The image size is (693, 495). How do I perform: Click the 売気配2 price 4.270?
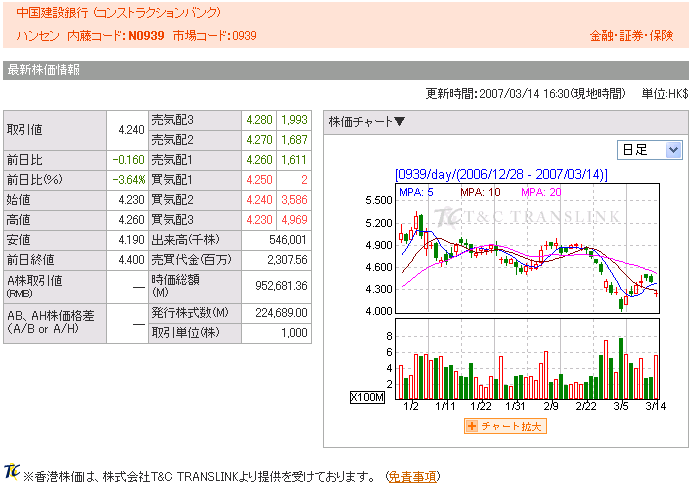(259, 140)
